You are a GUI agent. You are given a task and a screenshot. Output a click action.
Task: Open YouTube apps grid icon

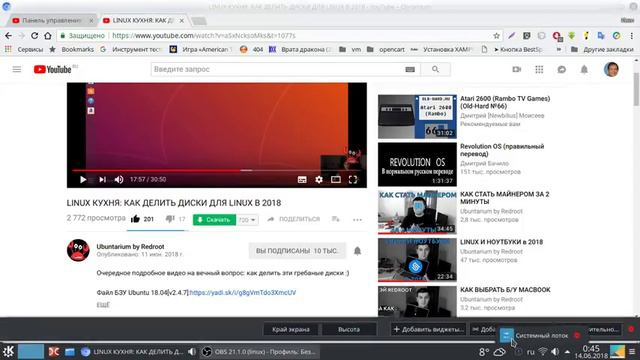pos(539,69)
